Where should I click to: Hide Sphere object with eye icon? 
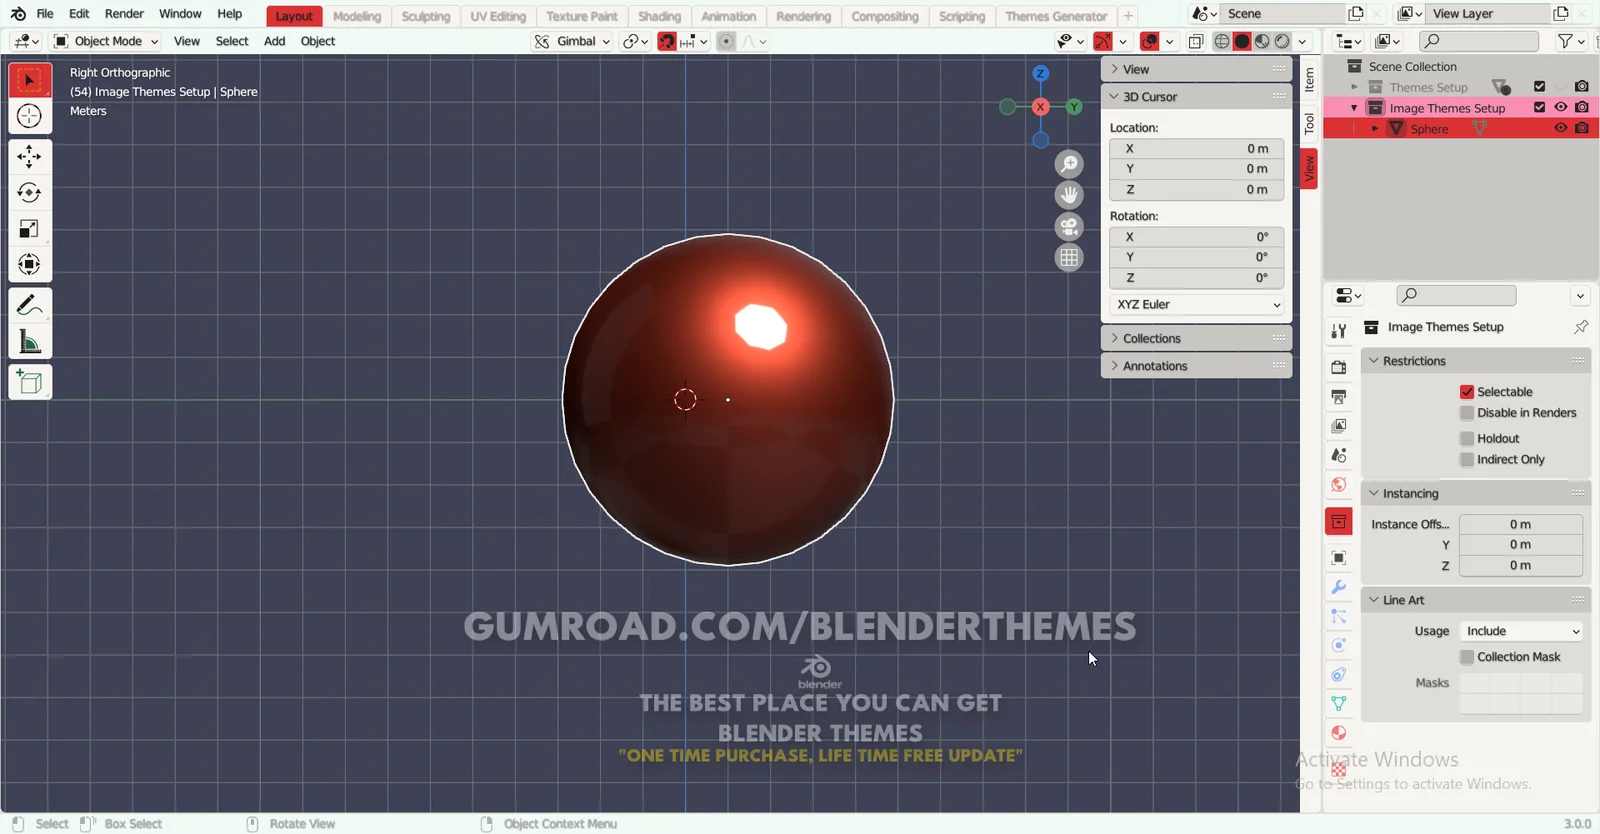pos(1561,128)
